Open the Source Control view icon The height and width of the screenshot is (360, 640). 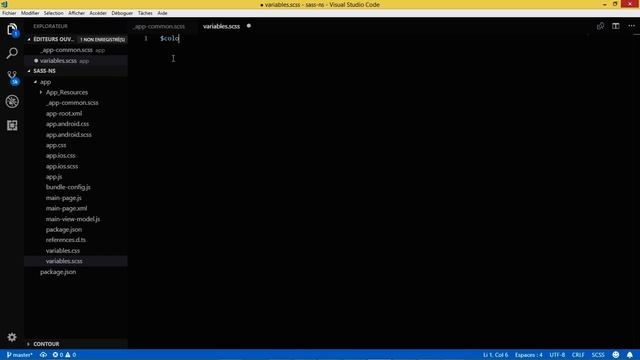[x=12, y=77]
